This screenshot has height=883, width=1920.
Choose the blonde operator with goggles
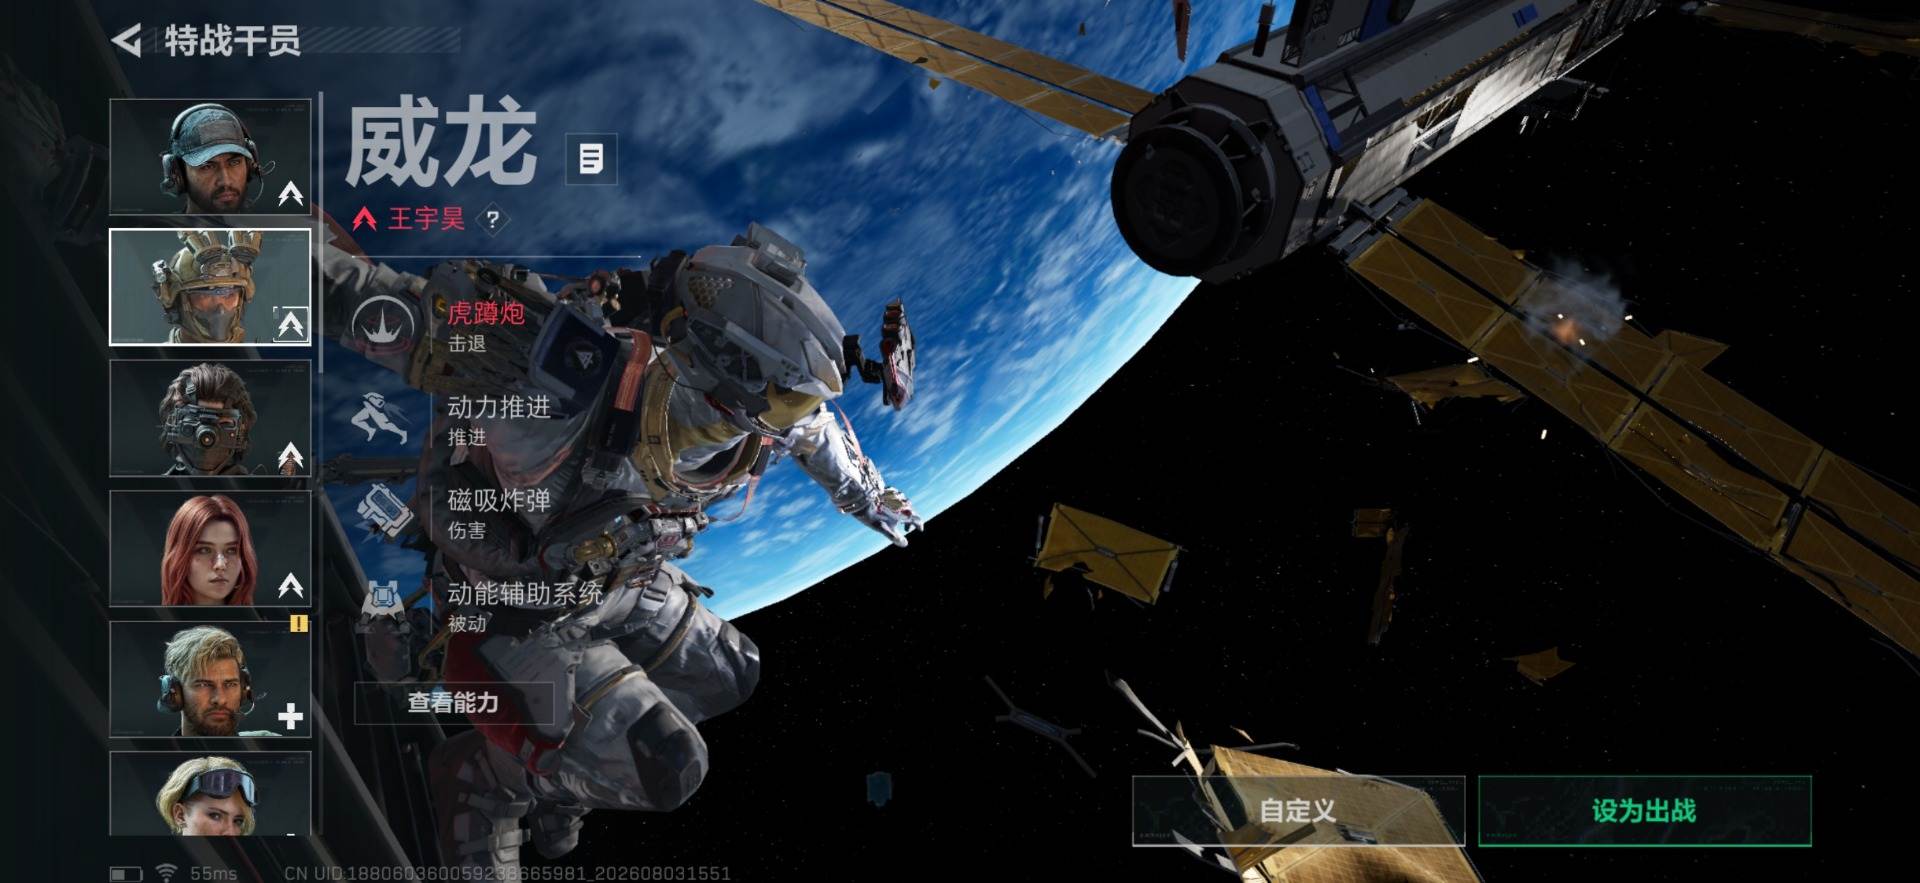[x=210, y=793]
